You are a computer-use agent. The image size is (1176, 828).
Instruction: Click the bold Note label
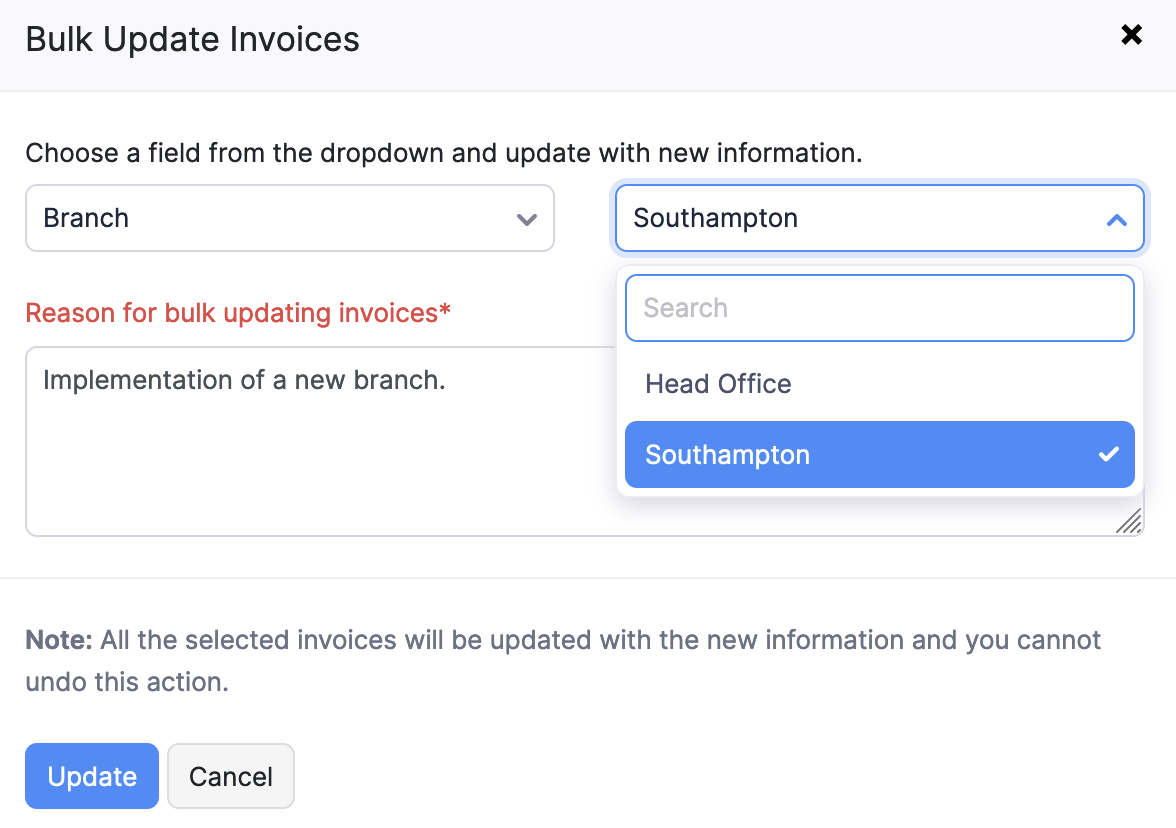(59, 640)
